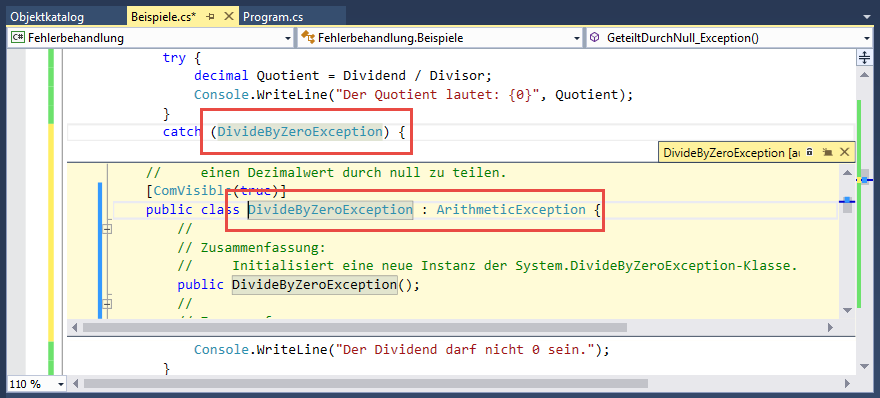Screen dimensions: 880x398
Task: Select the DivideByZeroException peek tab label
Action: point(731,152)
